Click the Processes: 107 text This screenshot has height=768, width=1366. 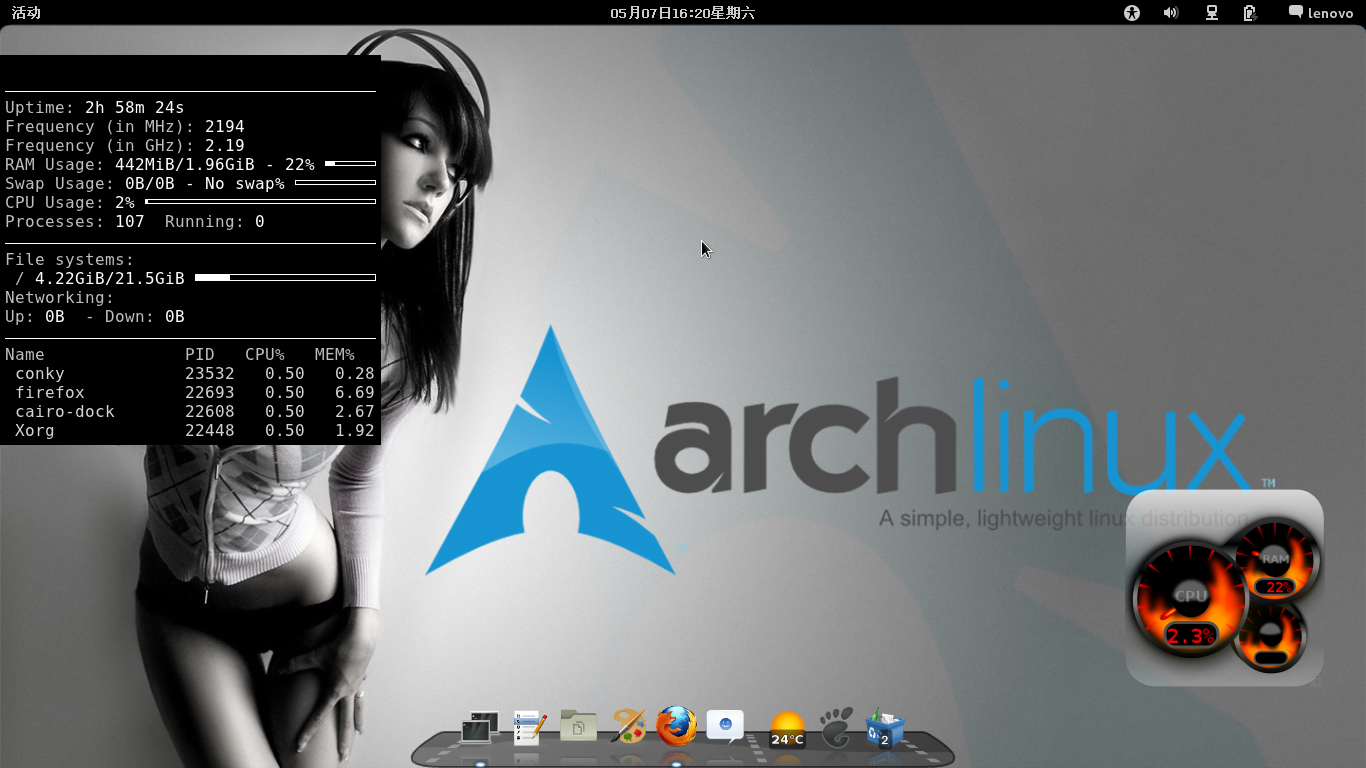tap(75, 222)
